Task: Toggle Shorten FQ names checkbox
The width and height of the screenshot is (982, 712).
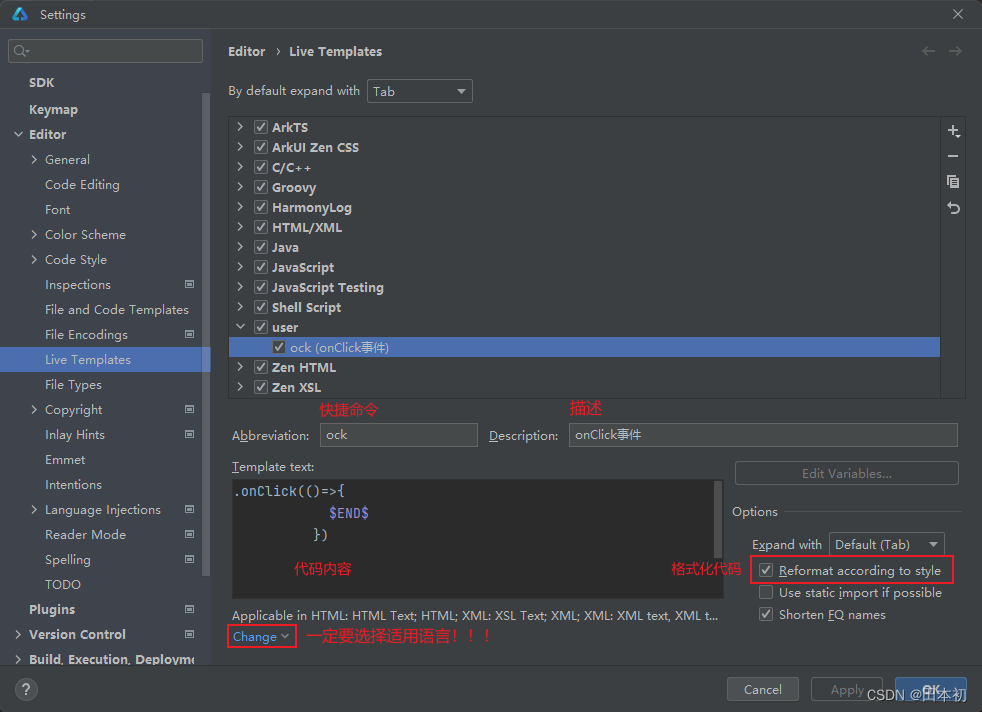Action: click(765, 614)
